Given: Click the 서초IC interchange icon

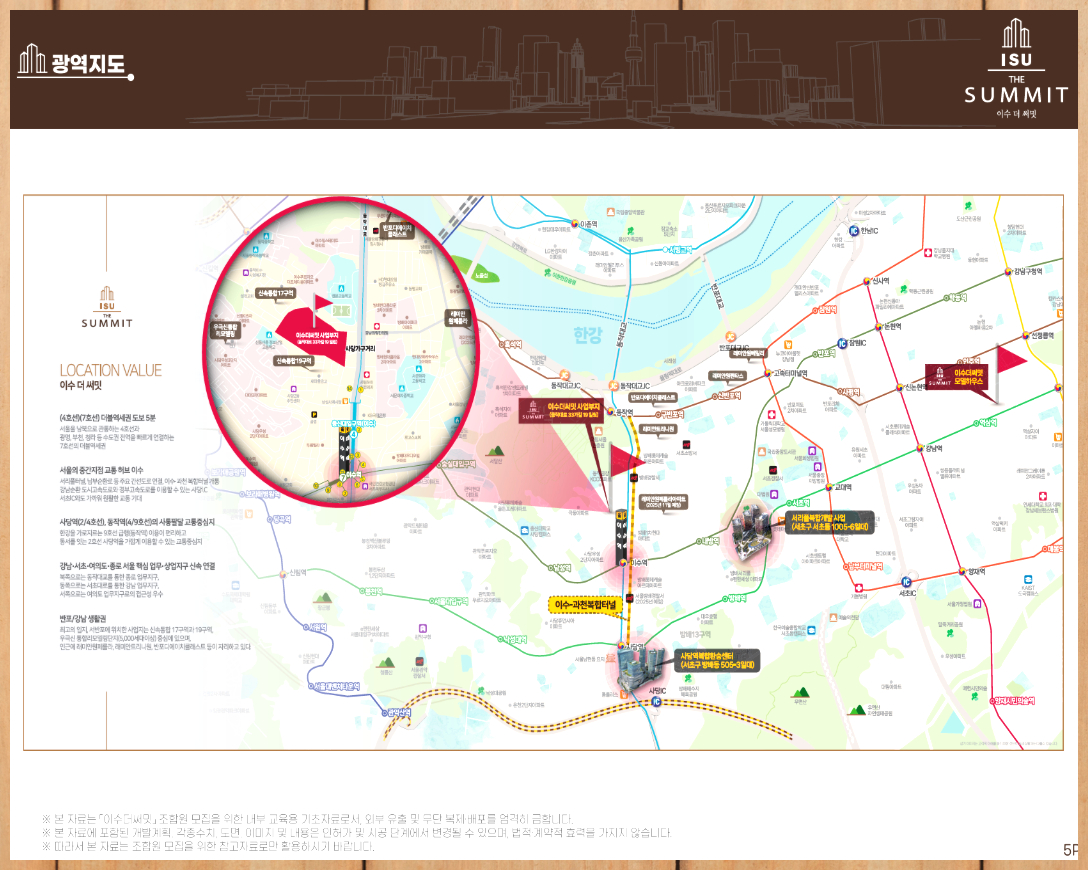Looking at the screenshot, I should tap(906, 582).
